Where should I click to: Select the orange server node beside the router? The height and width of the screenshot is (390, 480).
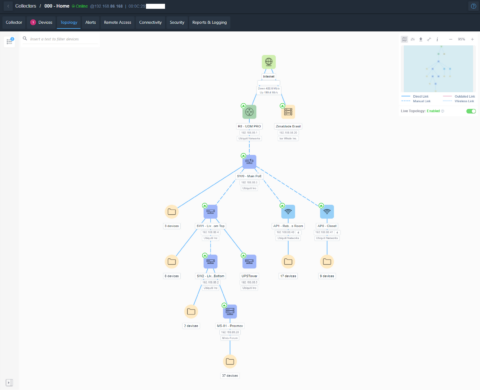[x=288, y=112]
